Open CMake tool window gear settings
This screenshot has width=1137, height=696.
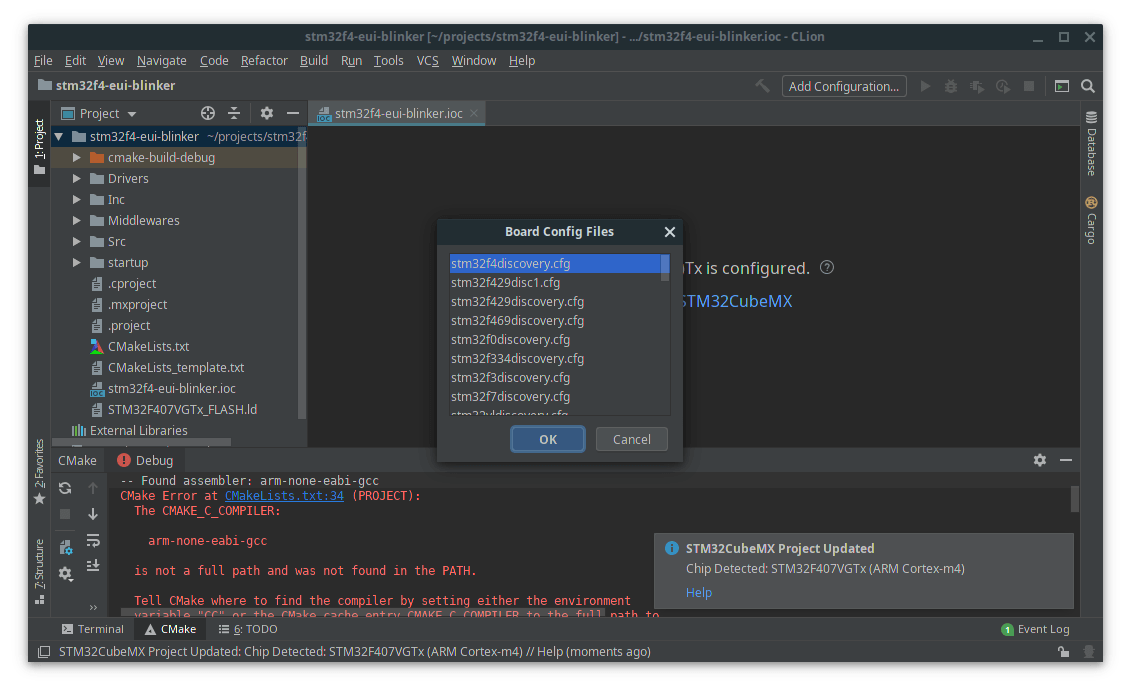1040,460
